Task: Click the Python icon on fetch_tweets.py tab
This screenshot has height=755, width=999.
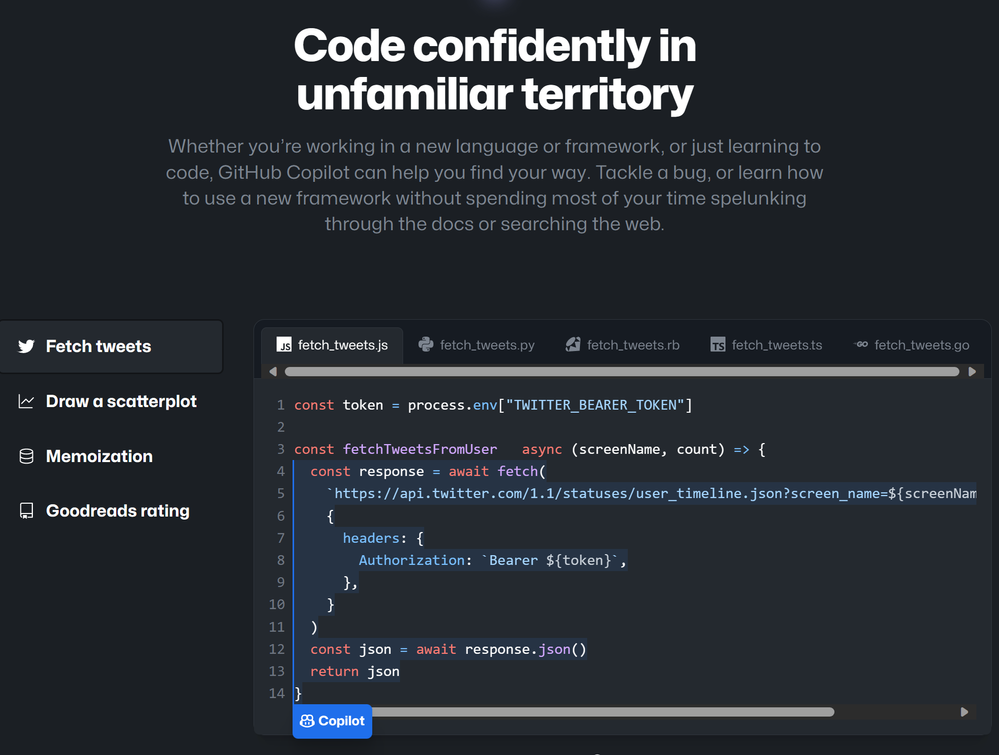Action: tap(426, 345)
